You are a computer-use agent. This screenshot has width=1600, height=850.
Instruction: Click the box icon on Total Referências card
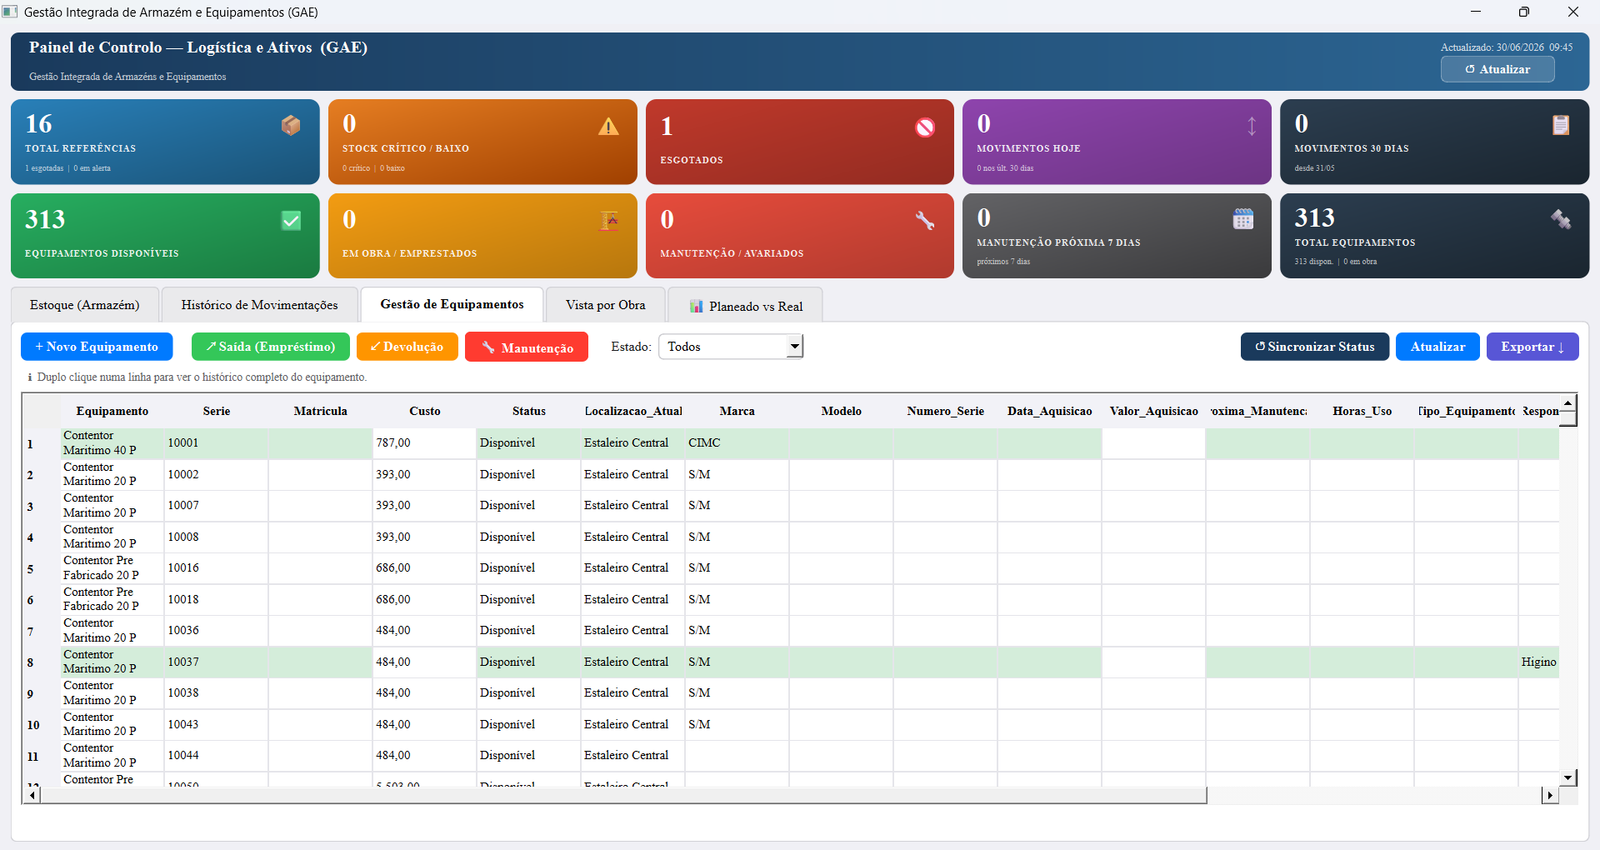click(x=291, y=125)
